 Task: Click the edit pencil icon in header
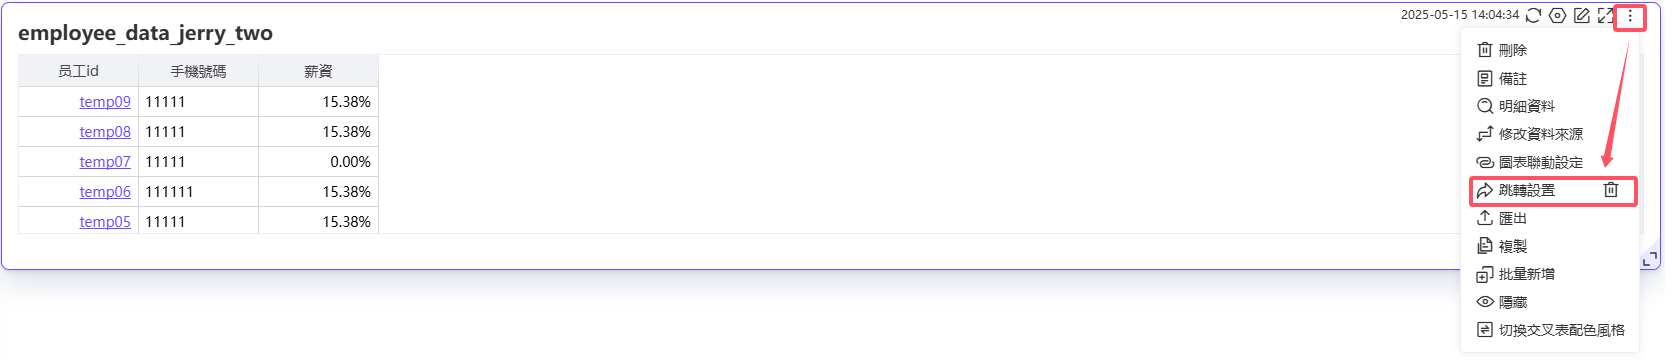tap(1581, 15)
